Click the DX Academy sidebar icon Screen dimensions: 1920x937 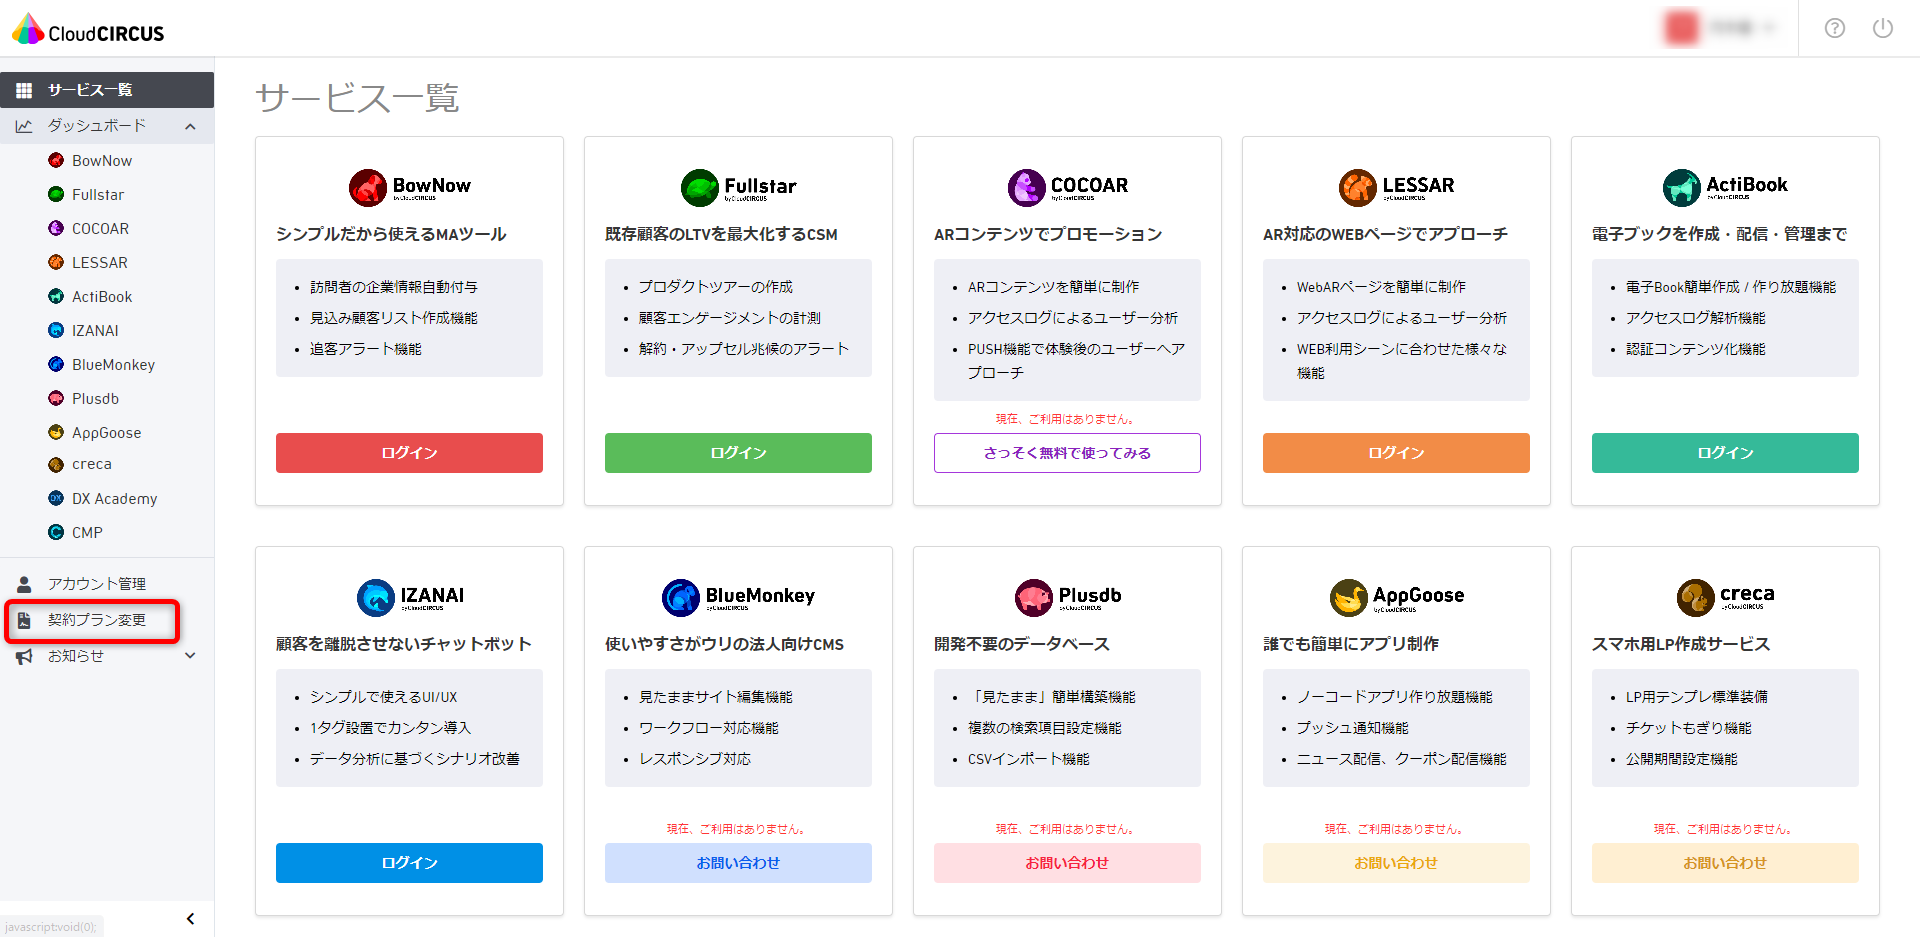tap(56, 498)
